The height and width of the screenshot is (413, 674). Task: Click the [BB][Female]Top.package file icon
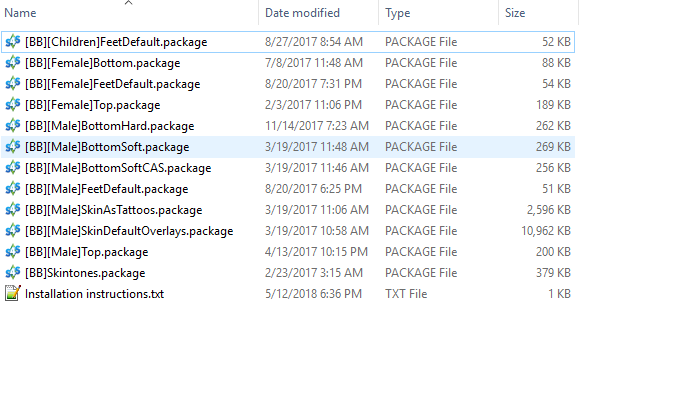pos(13,105)
